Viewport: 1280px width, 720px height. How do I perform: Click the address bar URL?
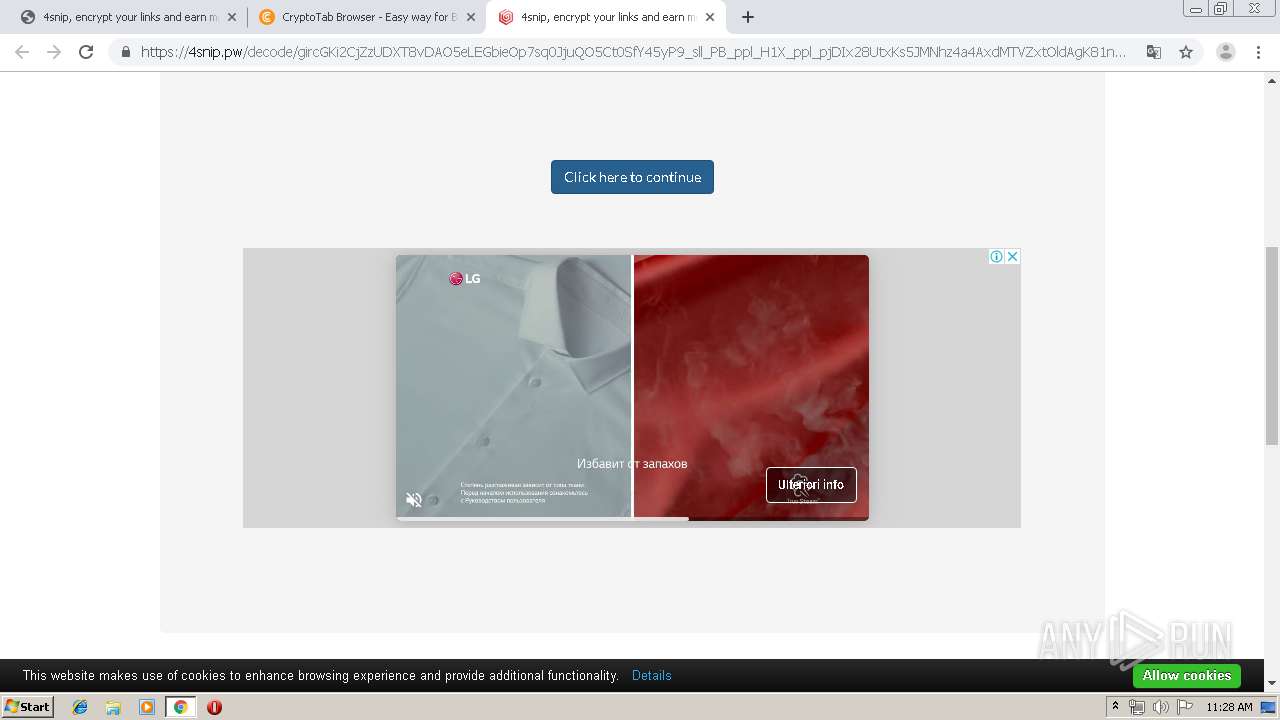[633, 52]
